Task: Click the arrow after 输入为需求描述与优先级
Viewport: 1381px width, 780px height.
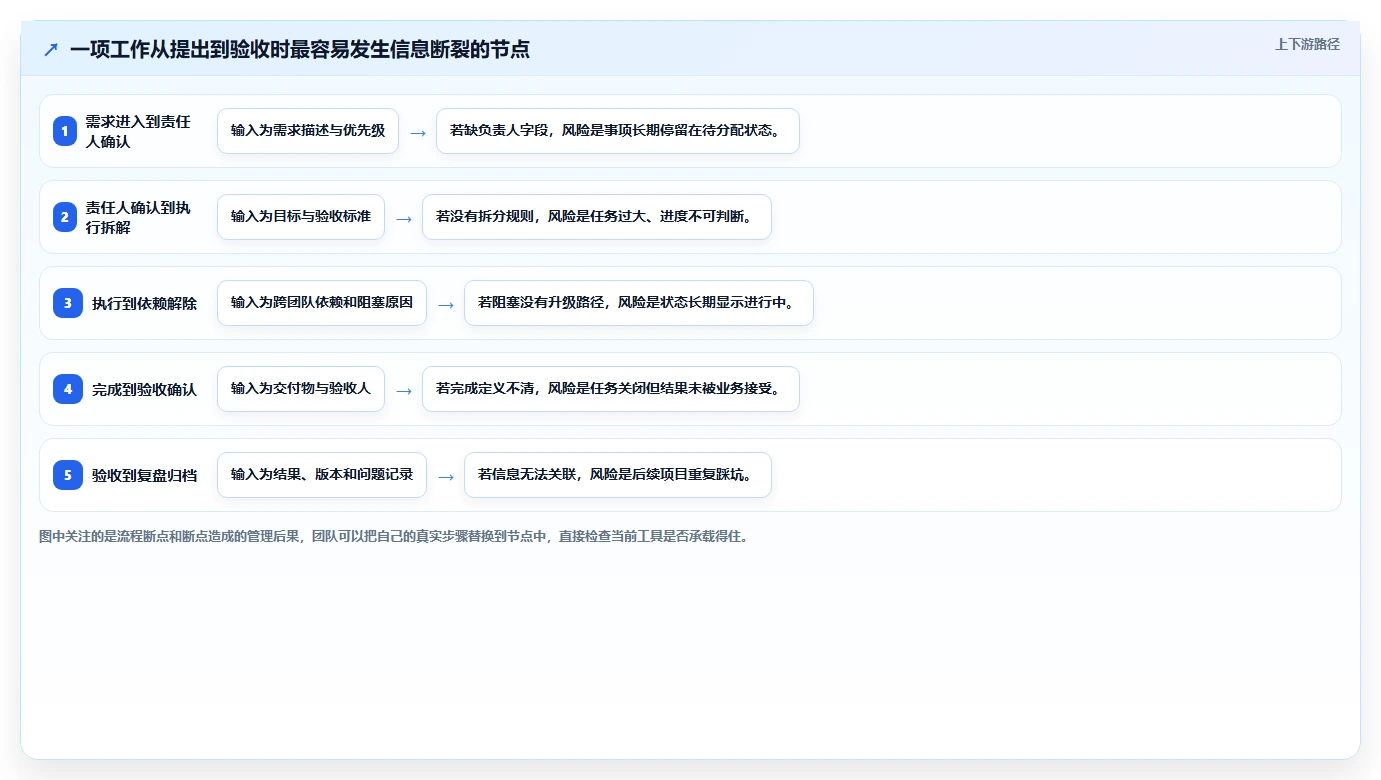Action: [x=418, y=133]
